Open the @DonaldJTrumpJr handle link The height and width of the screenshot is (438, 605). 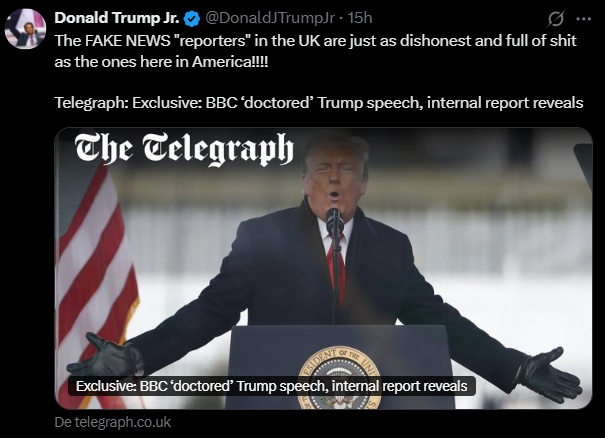pyautogui.click(x=269, y=18)
